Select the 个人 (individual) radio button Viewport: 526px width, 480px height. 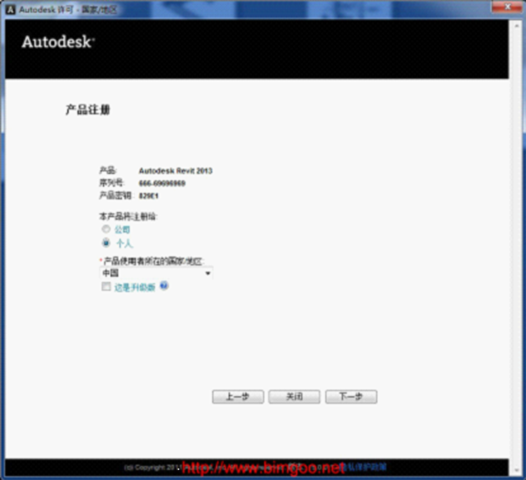tap(106, 243)
